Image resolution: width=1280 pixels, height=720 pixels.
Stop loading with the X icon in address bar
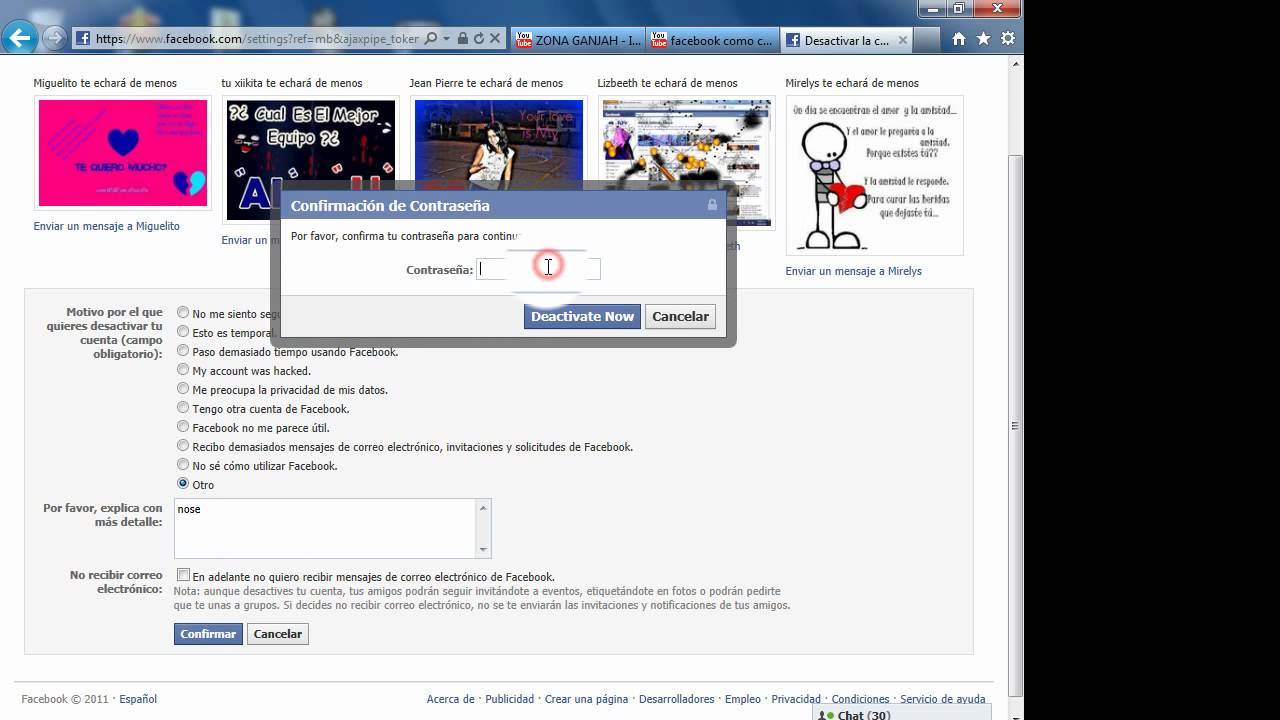pyautogui.click(x=496, y=39)
